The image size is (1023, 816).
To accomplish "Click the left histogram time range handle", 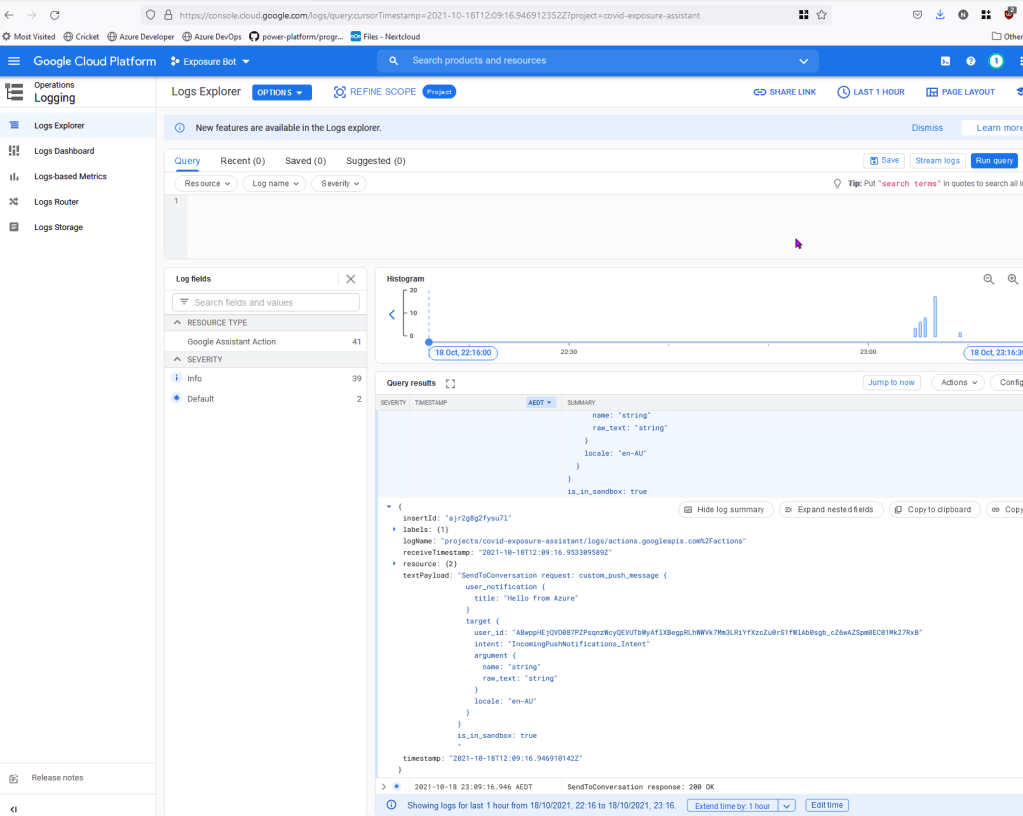I will (429, 342).
